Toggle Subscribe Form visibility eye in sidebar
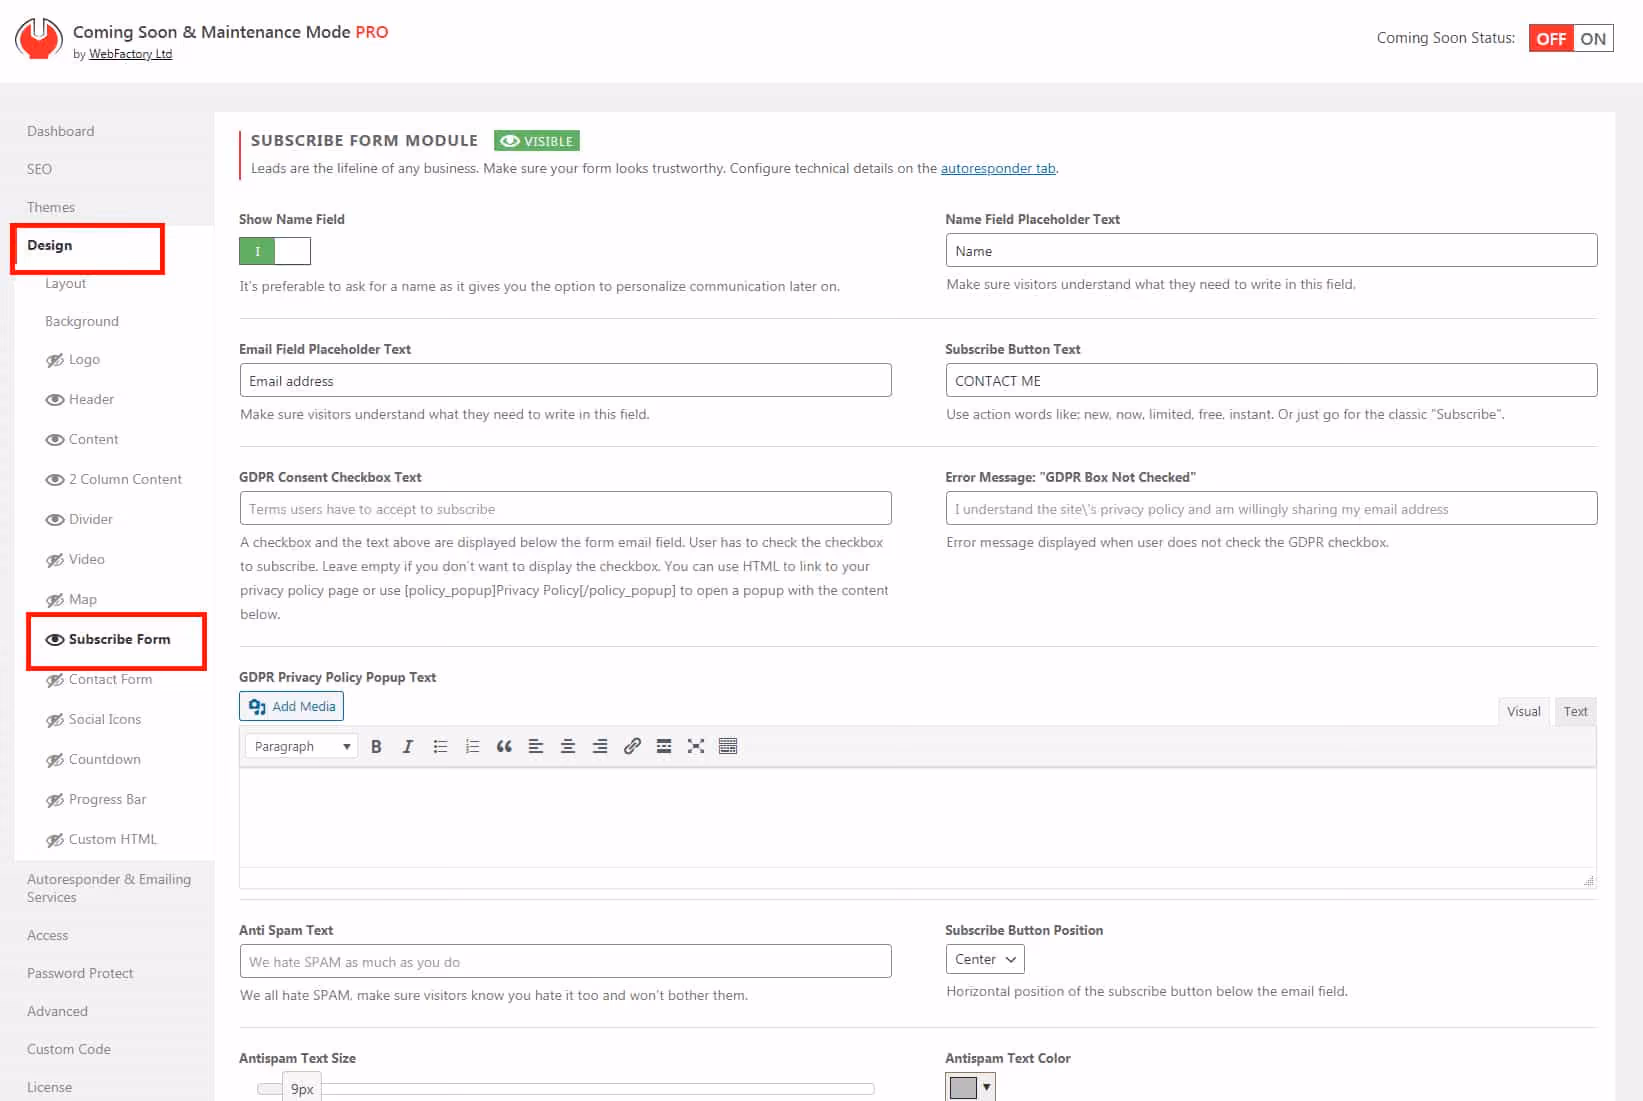The width and height of the screenshot is (1643, 1101). coord(55,640)
